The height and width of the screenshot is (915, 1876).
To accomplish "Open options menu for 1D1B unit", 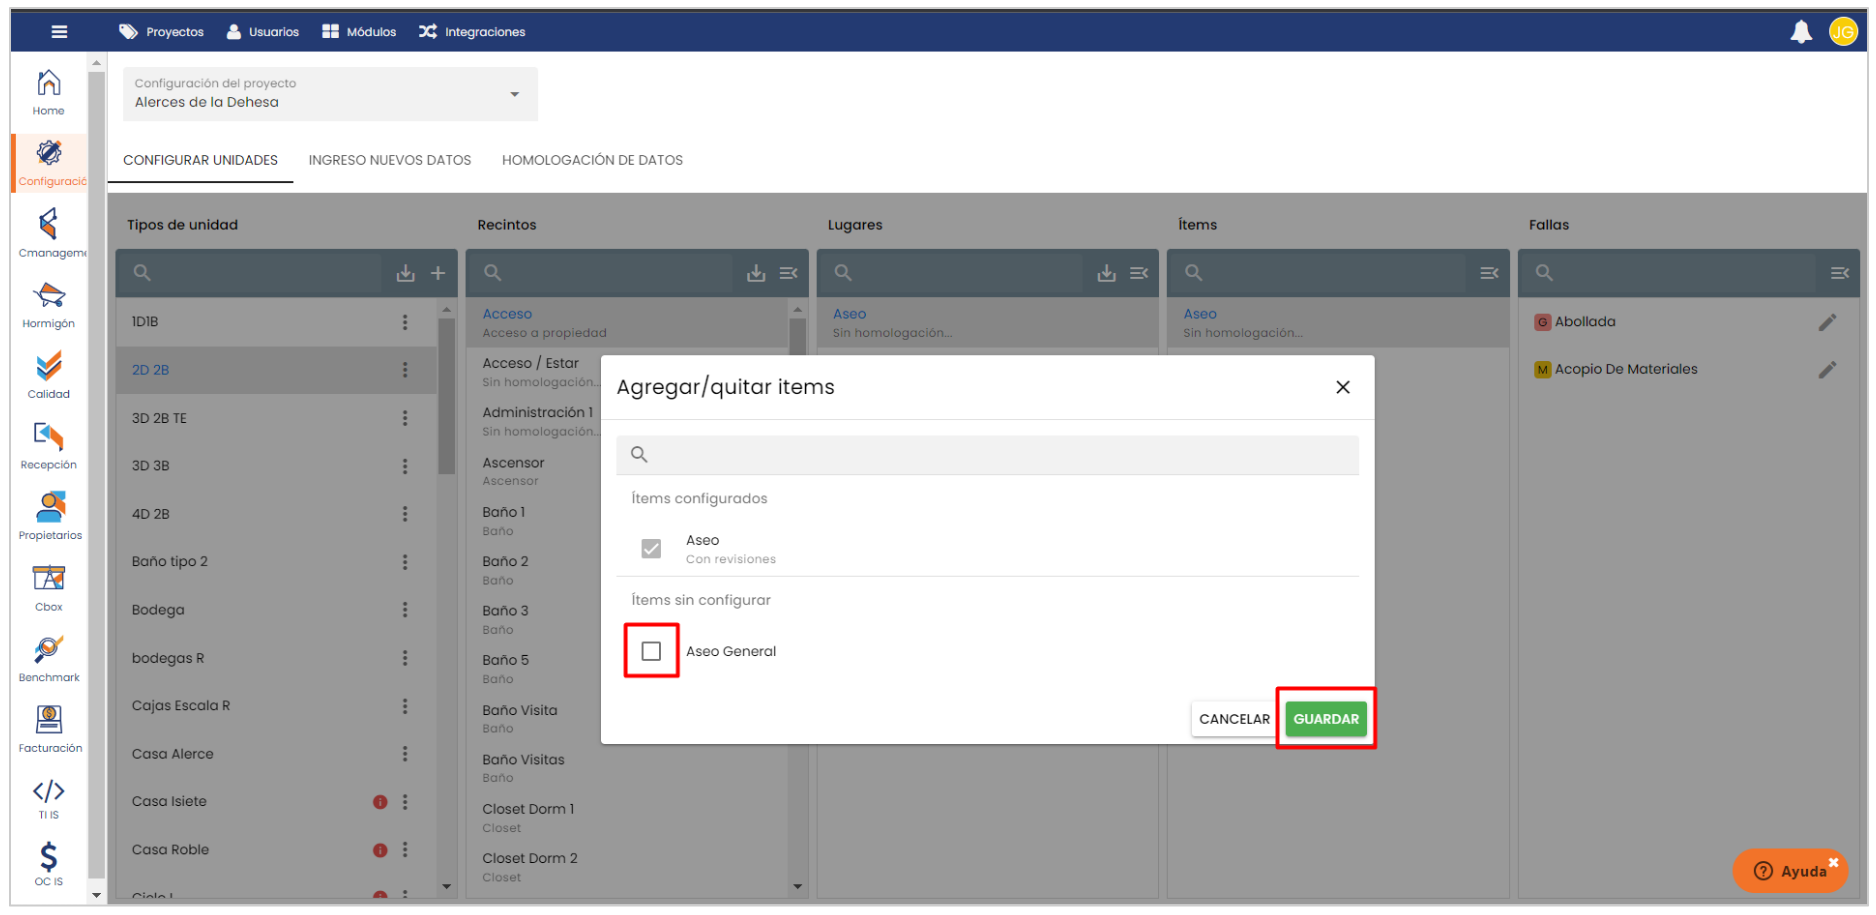I will pos(405,322).
